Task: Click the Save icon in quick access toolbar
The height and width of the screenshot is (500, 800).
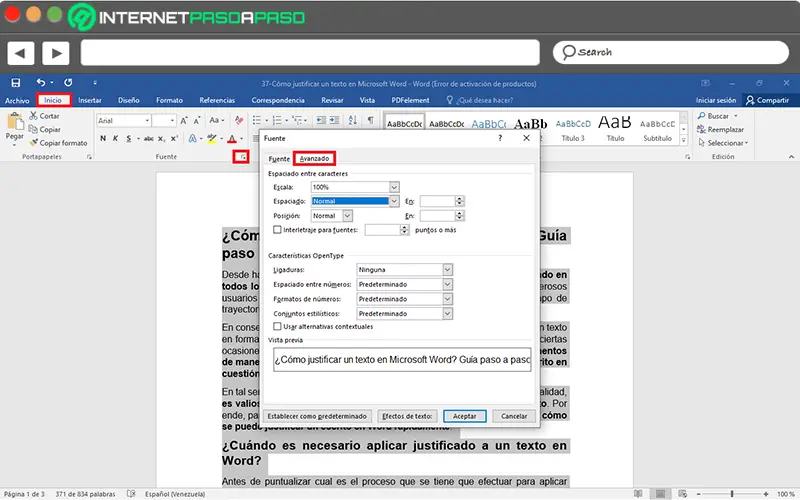Action: click(15, 83)
